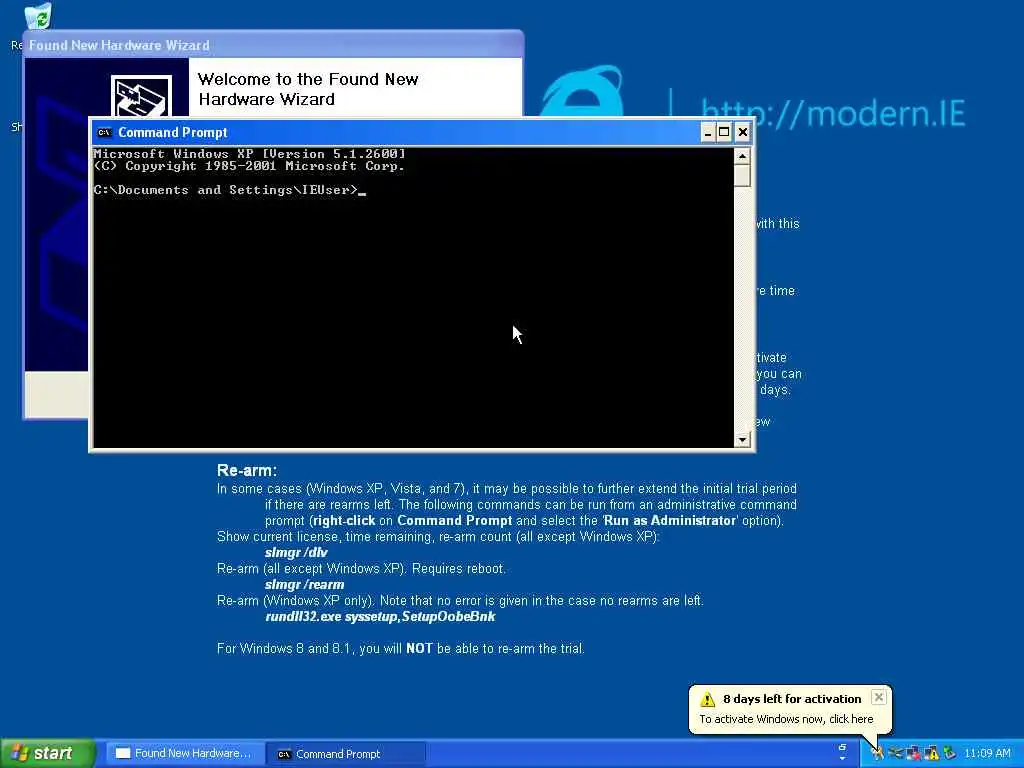Open the Recycle Bin desktop icon

click(x=38, y=16)
